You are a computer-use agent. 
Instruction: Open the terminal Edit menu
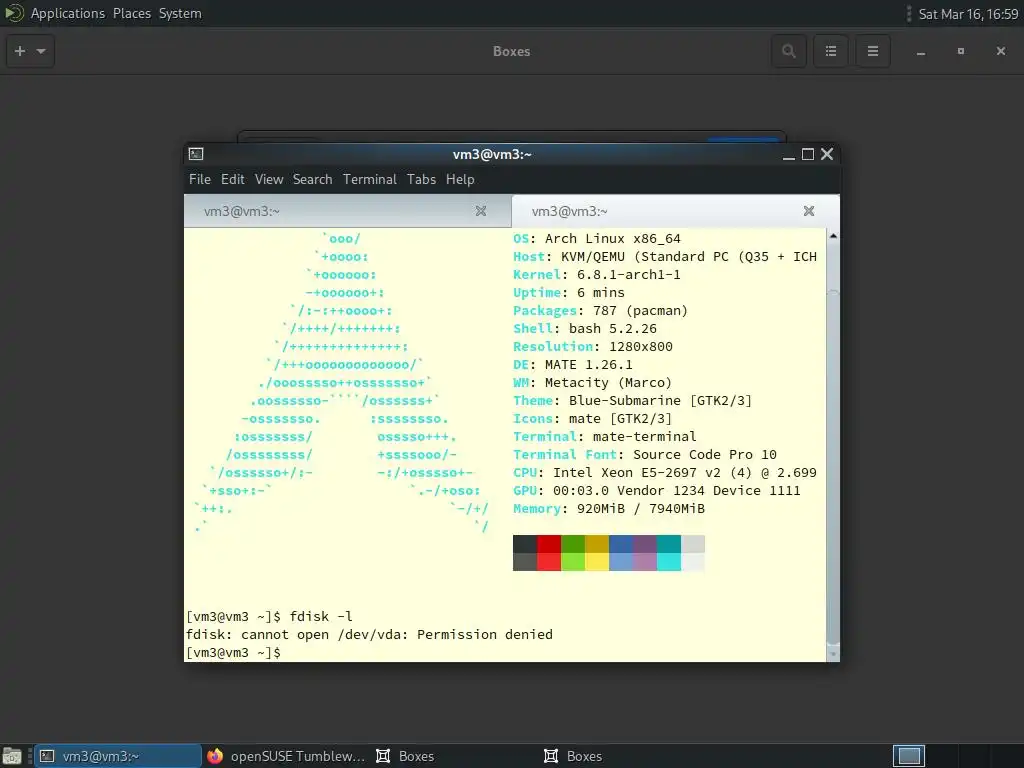(x=232, y=179)
